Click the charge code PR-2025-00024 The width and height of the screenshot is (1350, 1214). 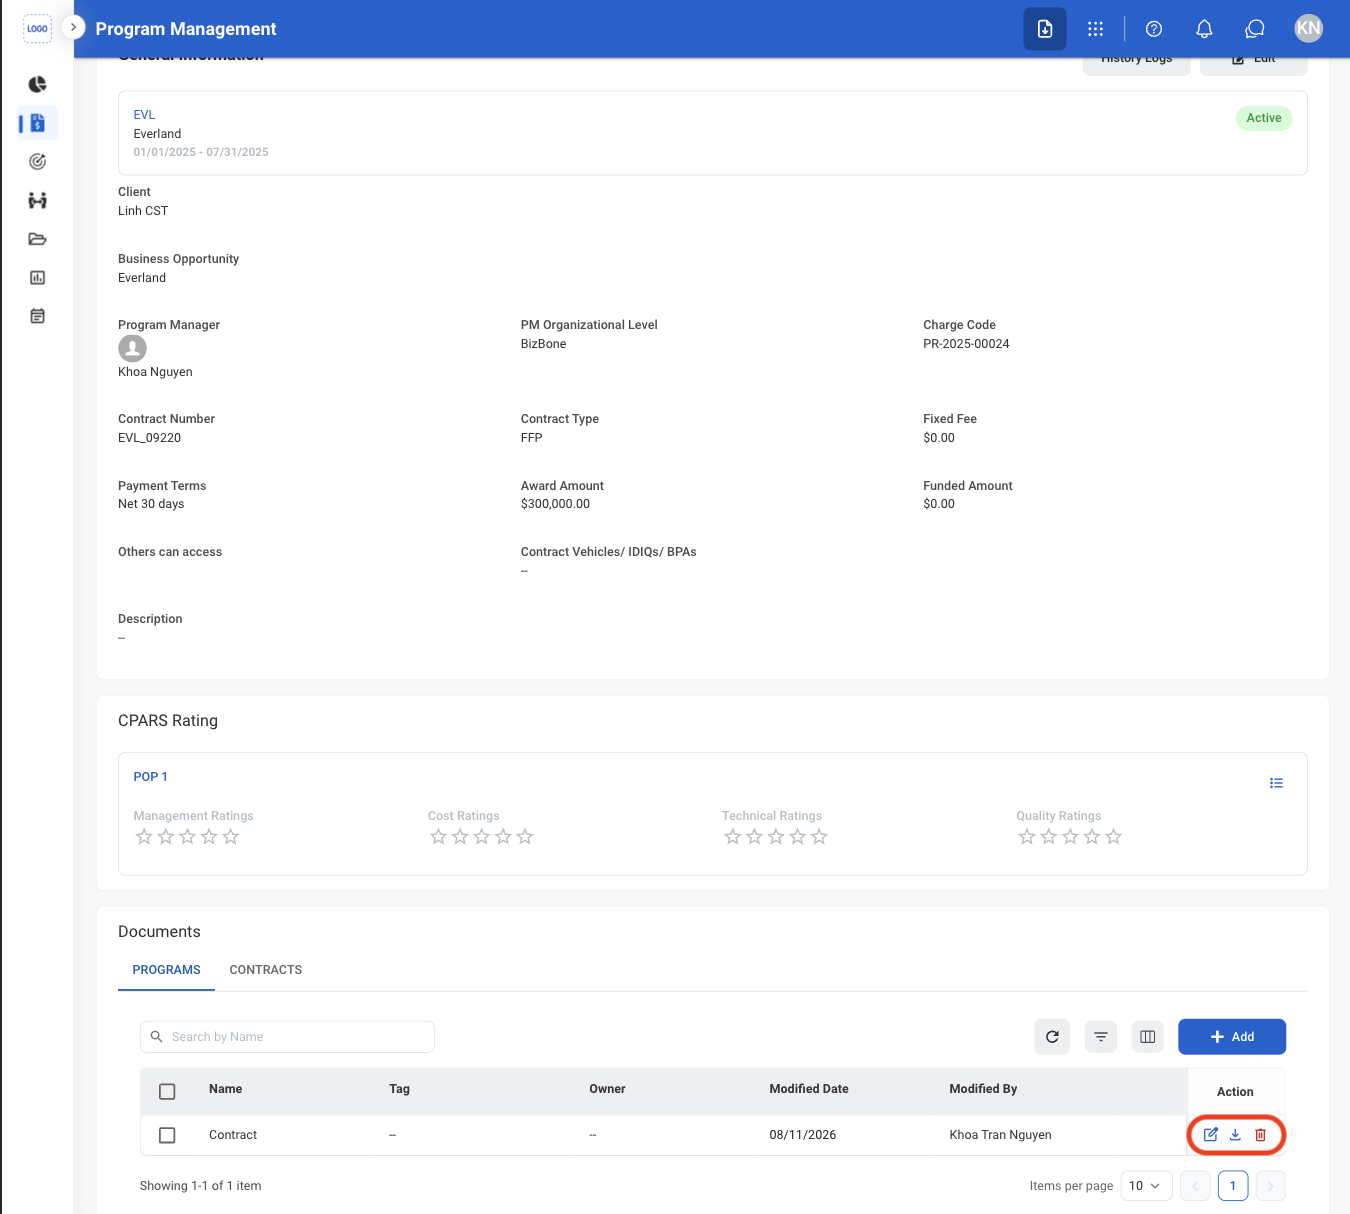point(966,344)
